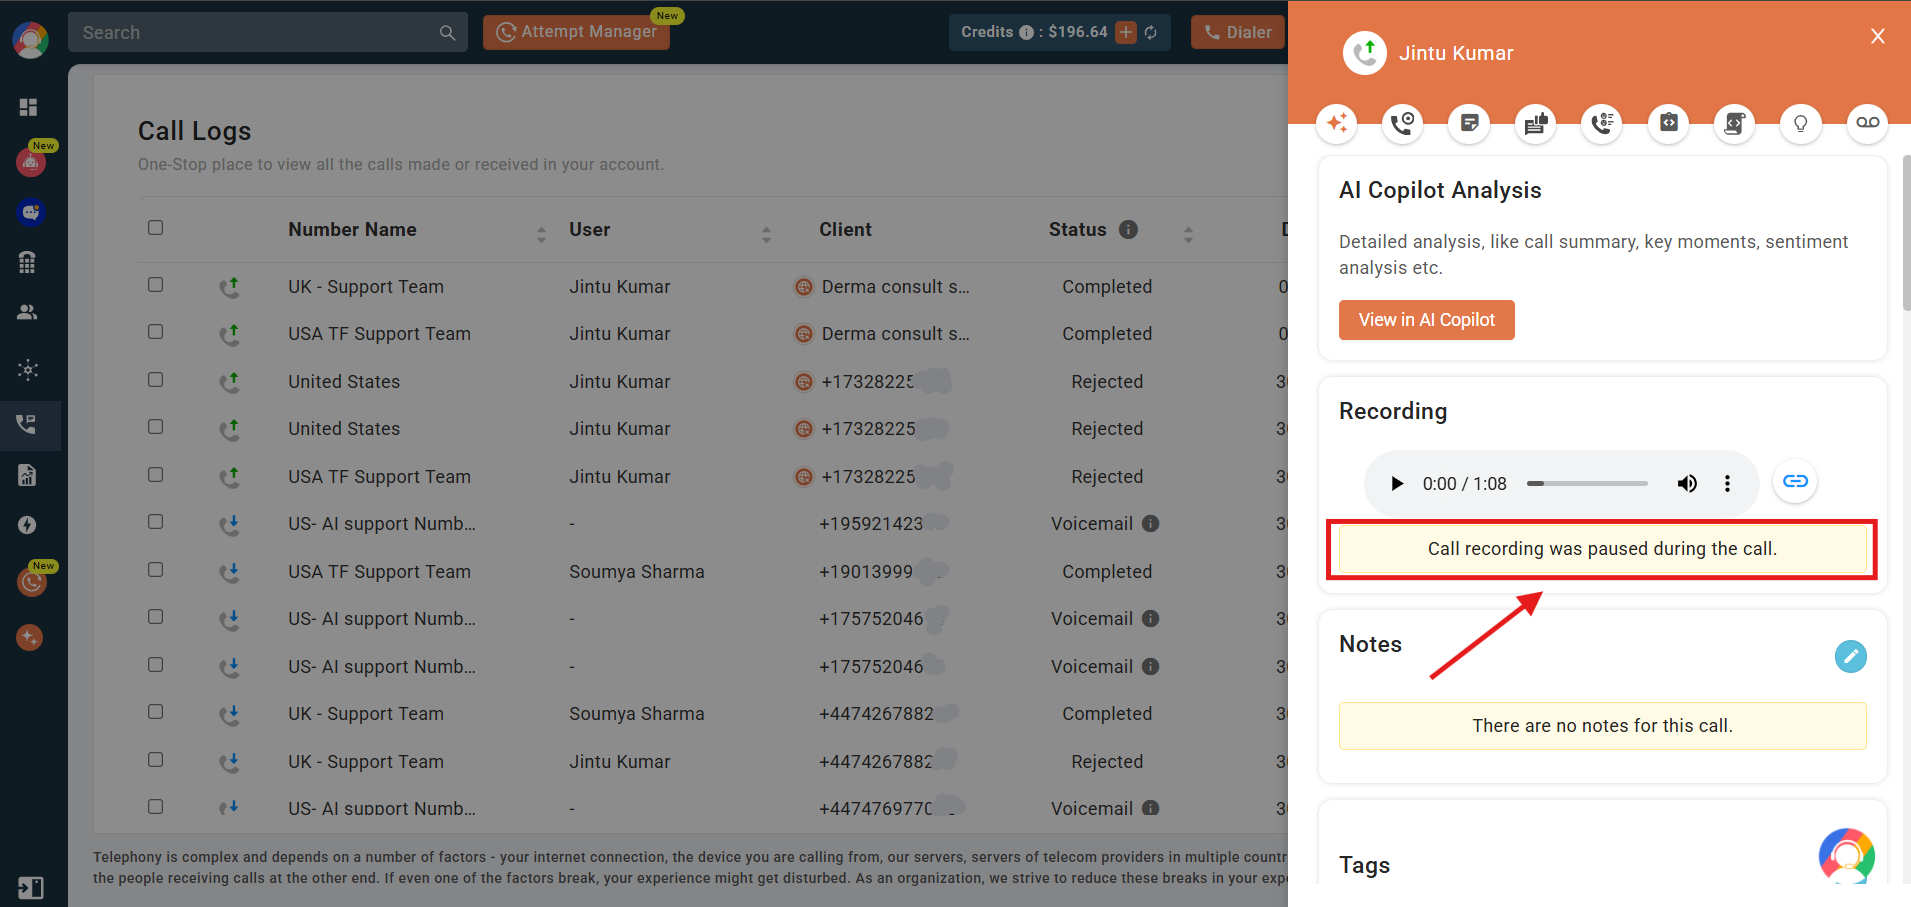Open the dashboard icon in left sidebar
Viewport: 1911px width, 907px height.
[28, 107]
